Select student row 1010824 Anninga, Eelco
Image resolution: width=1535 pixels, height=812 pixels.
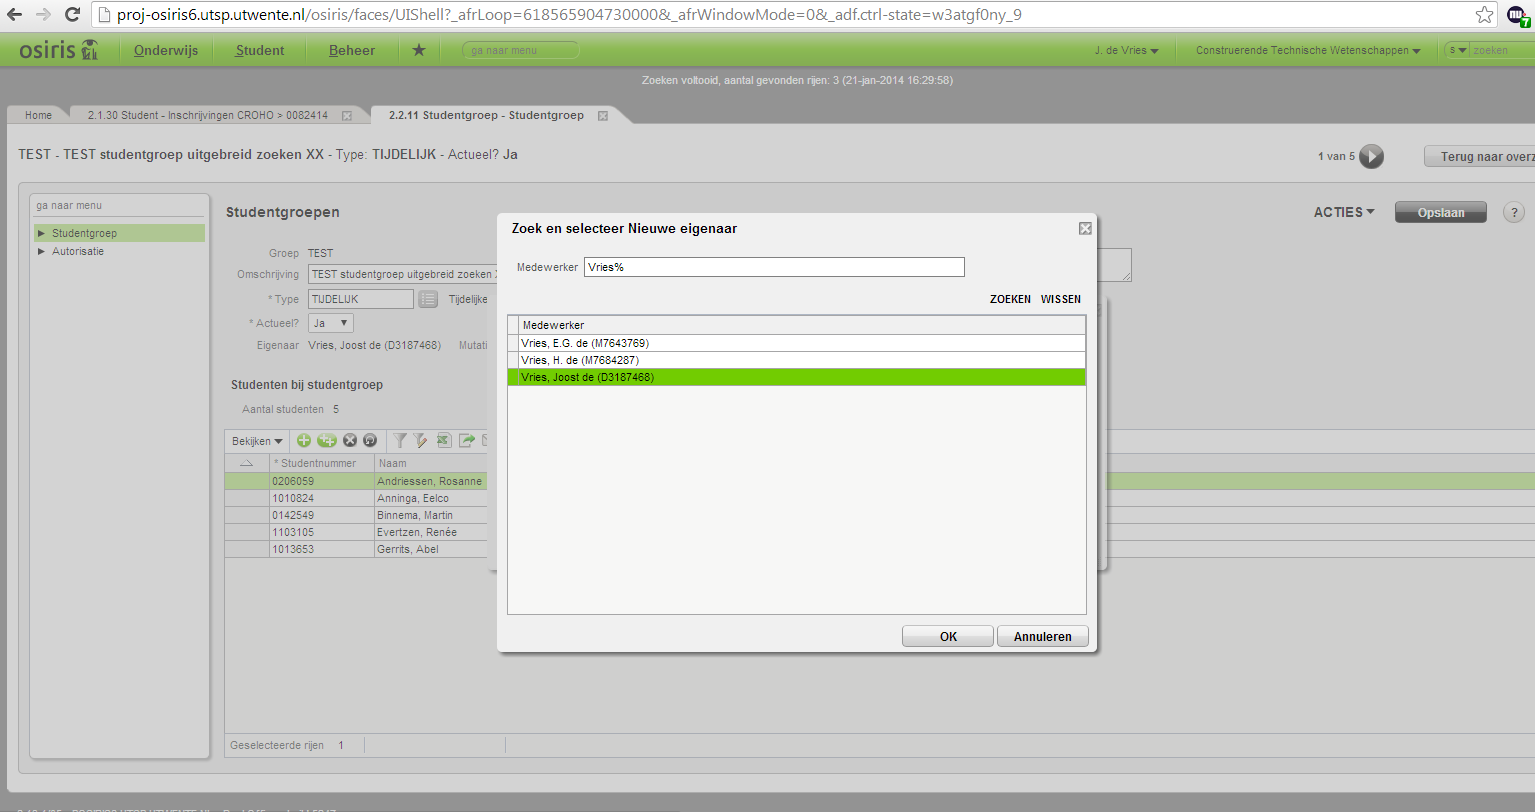click(356, 498)
